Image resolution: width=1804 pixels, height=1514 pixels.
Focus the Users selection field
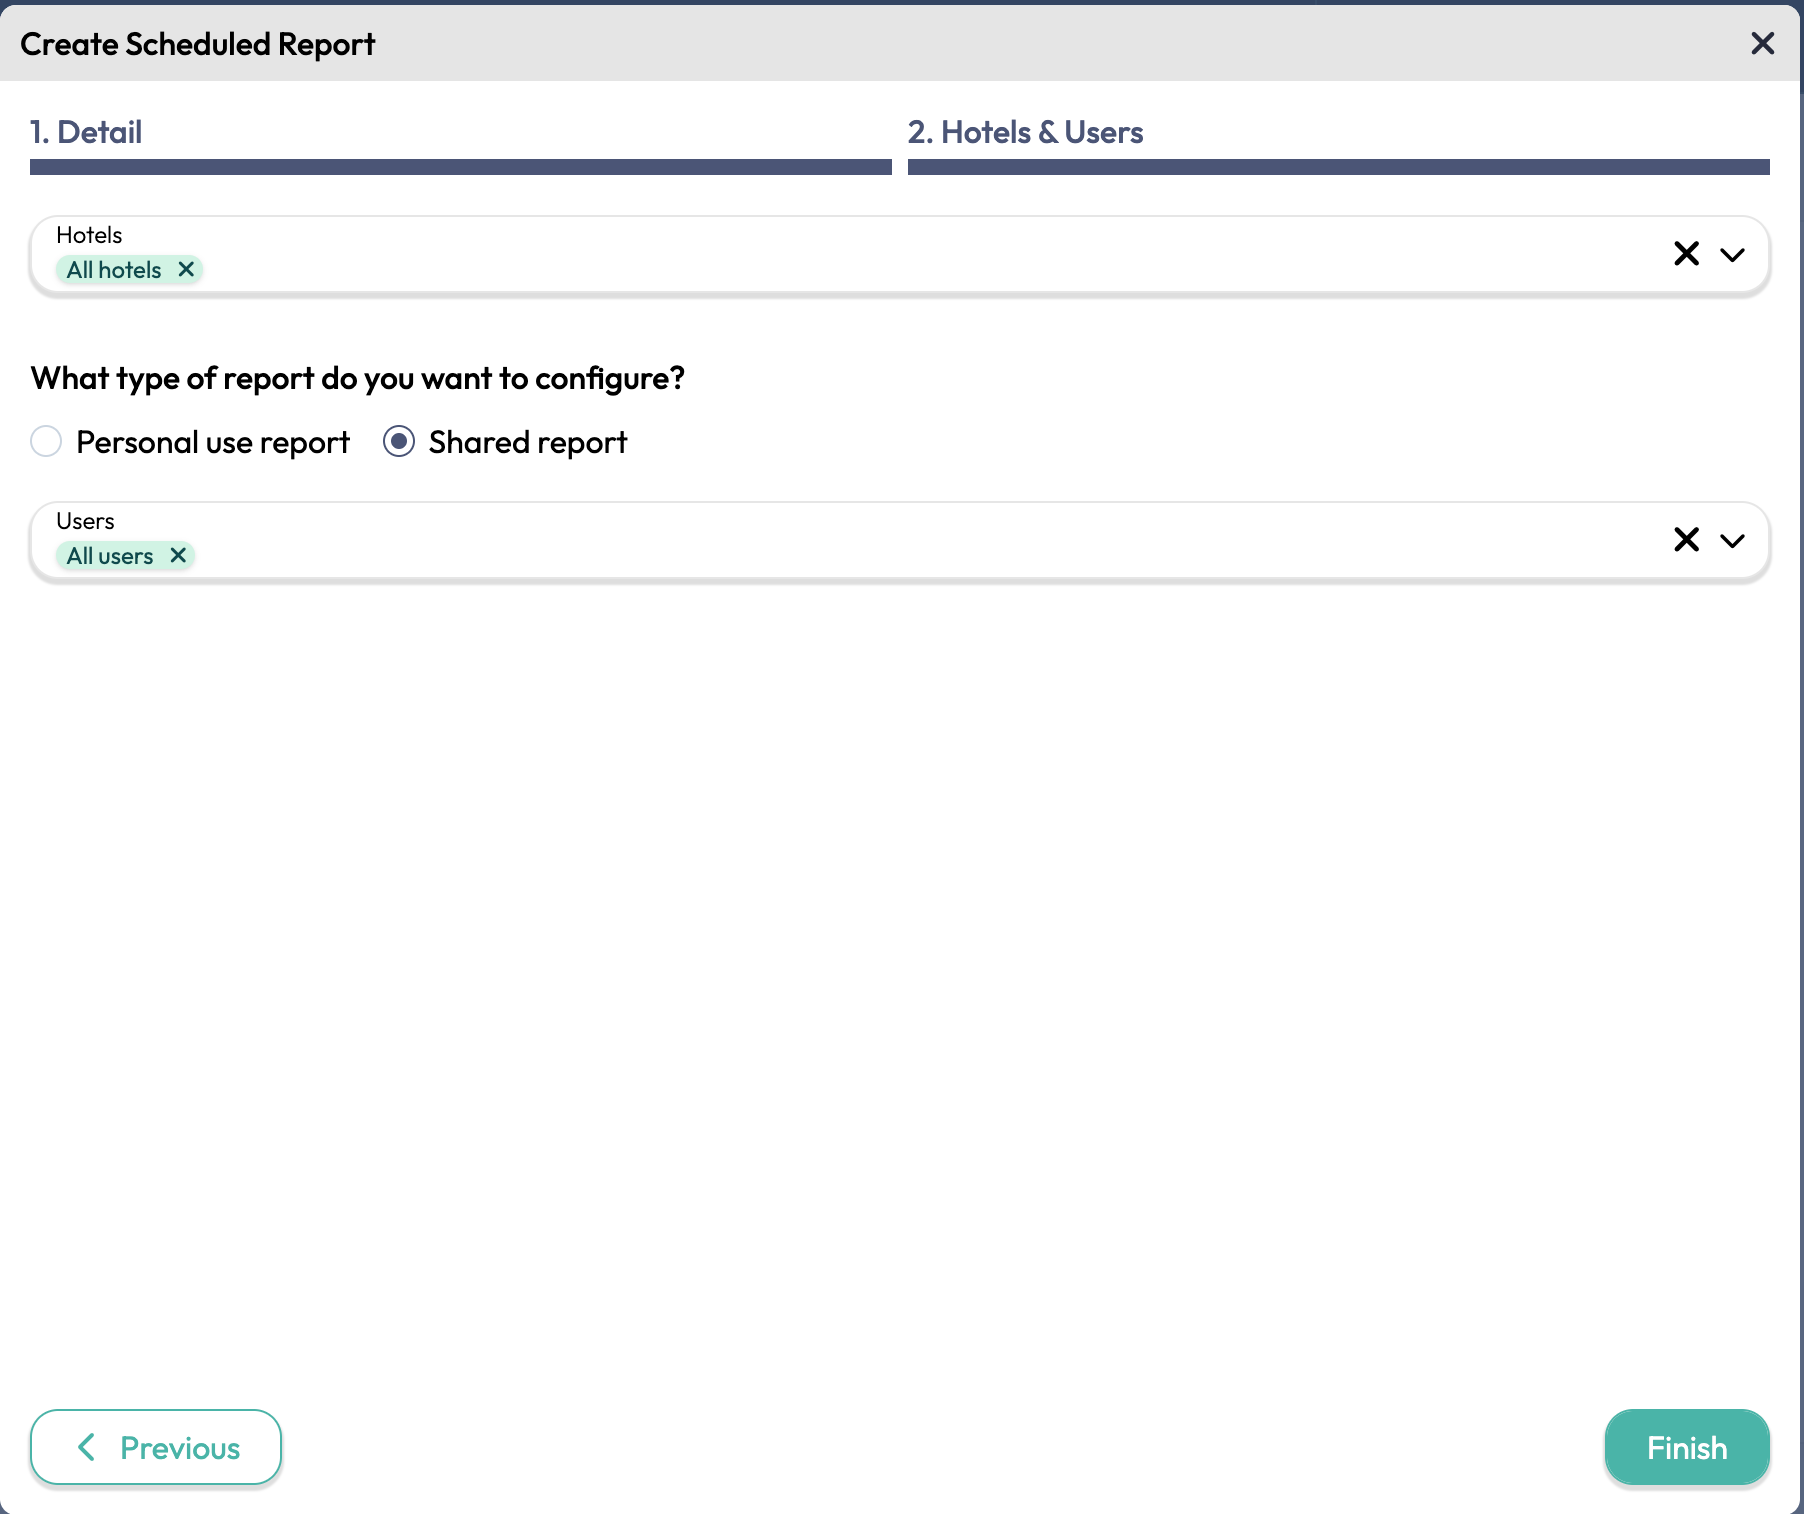(x=900, y=541)
